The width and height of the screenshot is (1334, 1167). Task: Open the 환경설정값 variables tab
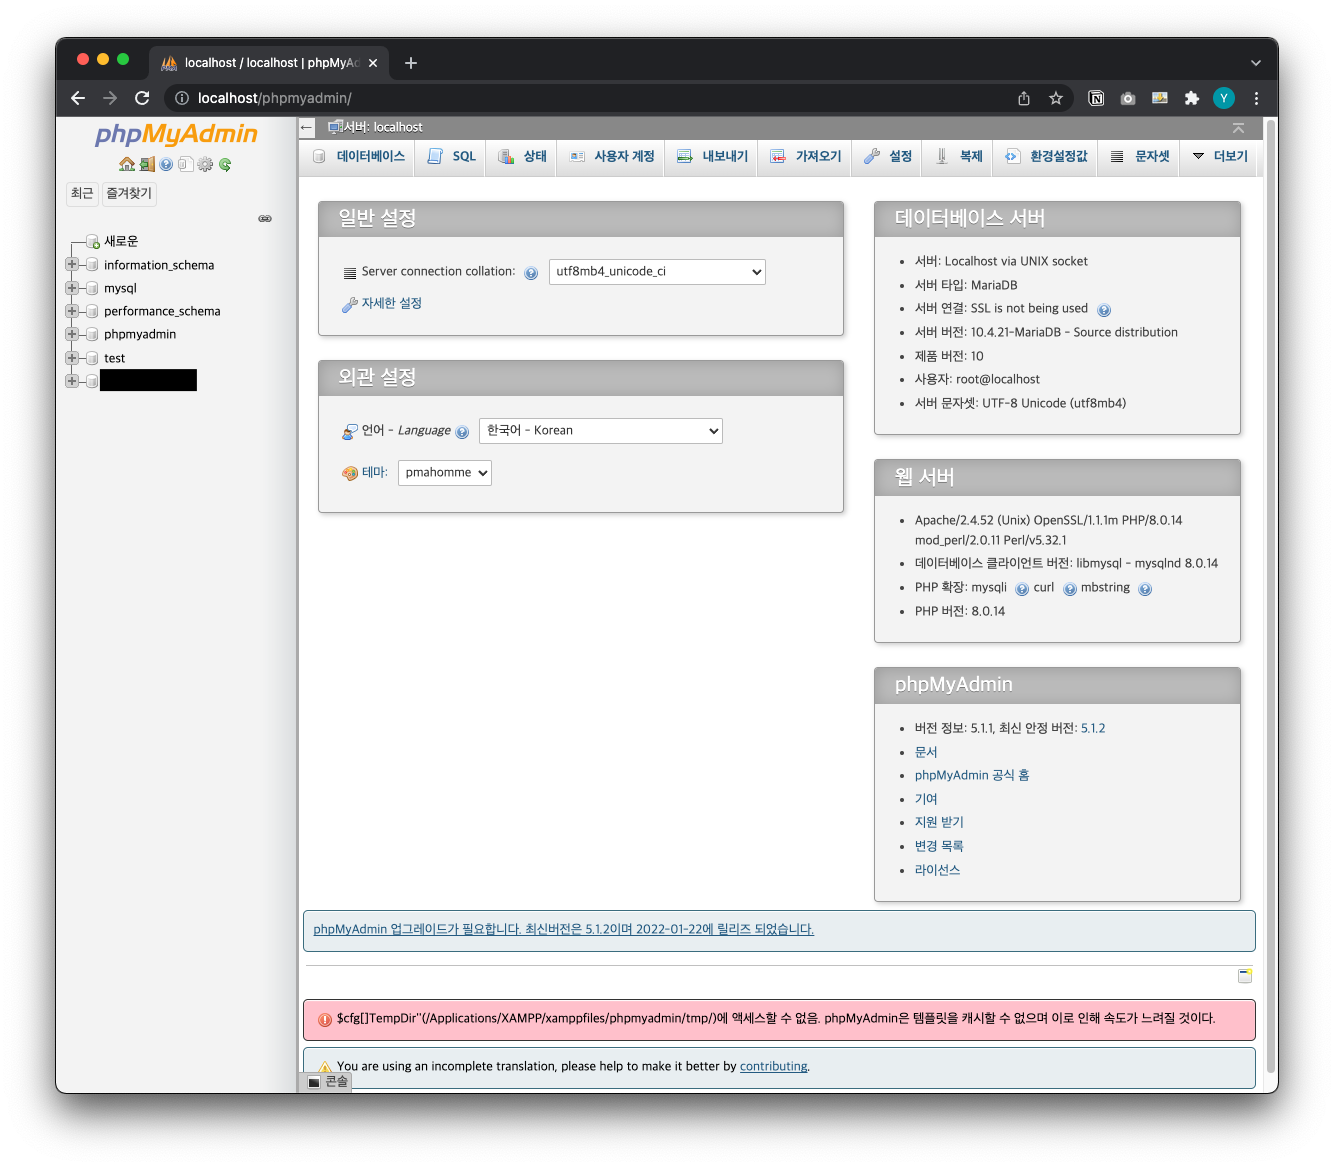coord(1046,157)
